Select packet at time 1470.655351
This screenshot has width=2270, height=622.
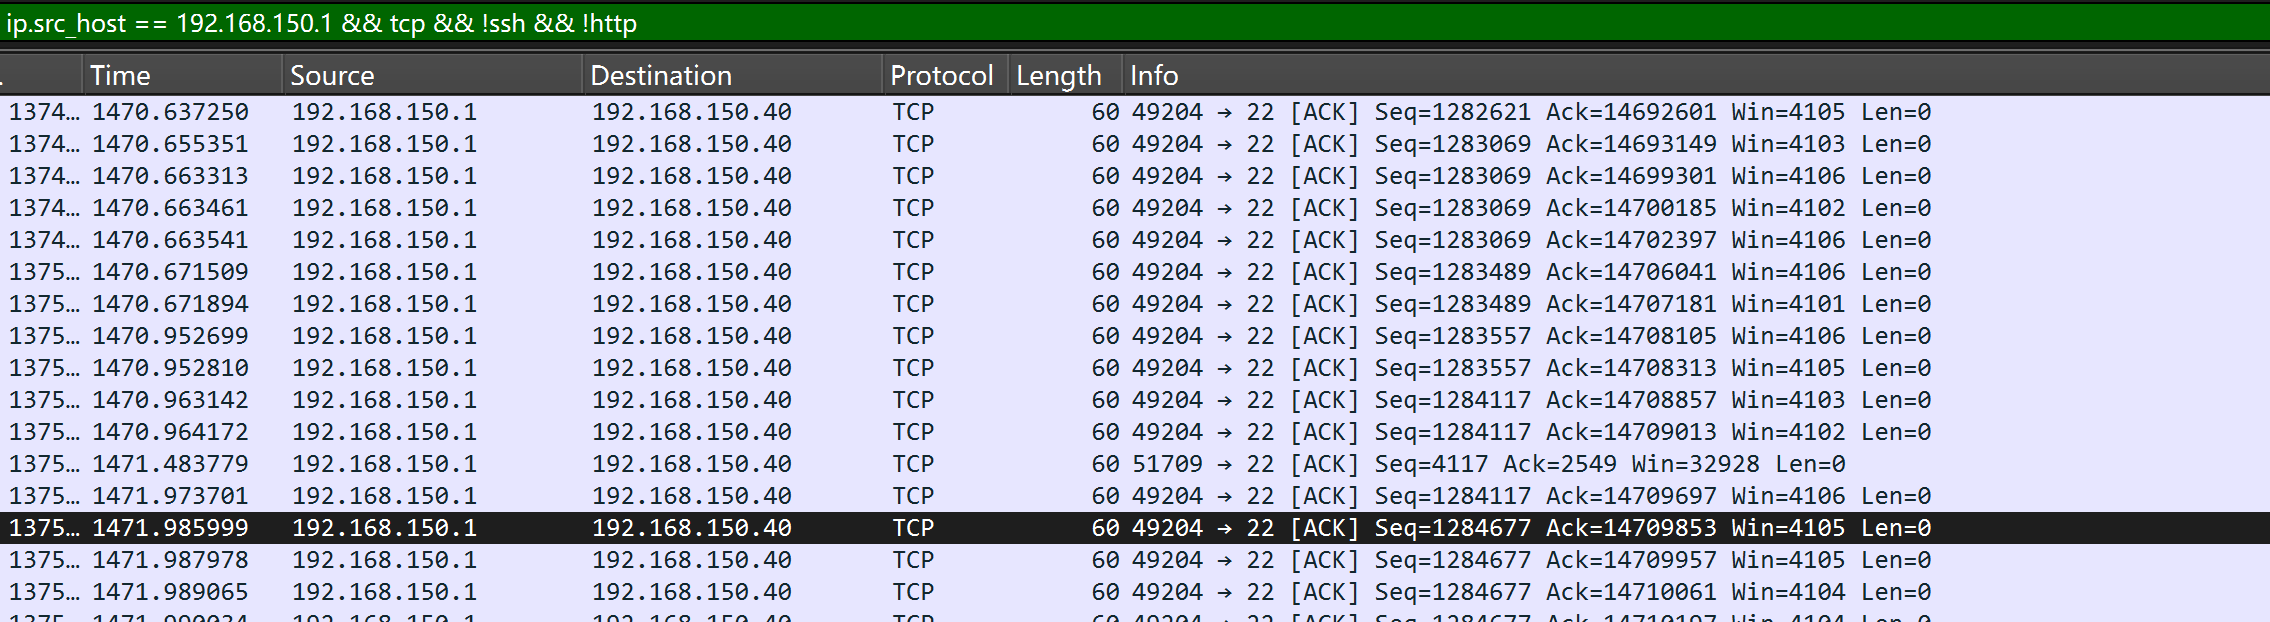[1135, 144]
